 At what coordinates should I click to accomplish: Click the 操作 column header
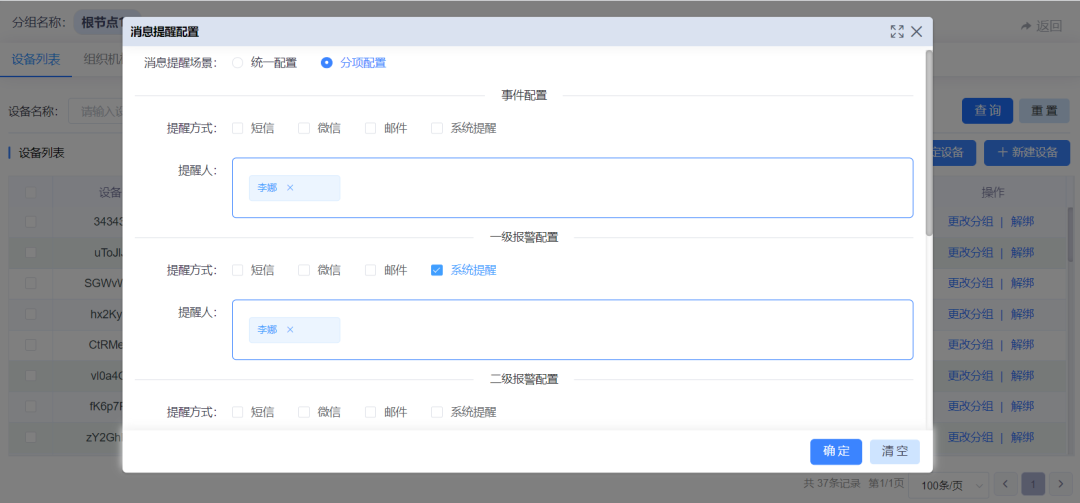pos(993,192)
